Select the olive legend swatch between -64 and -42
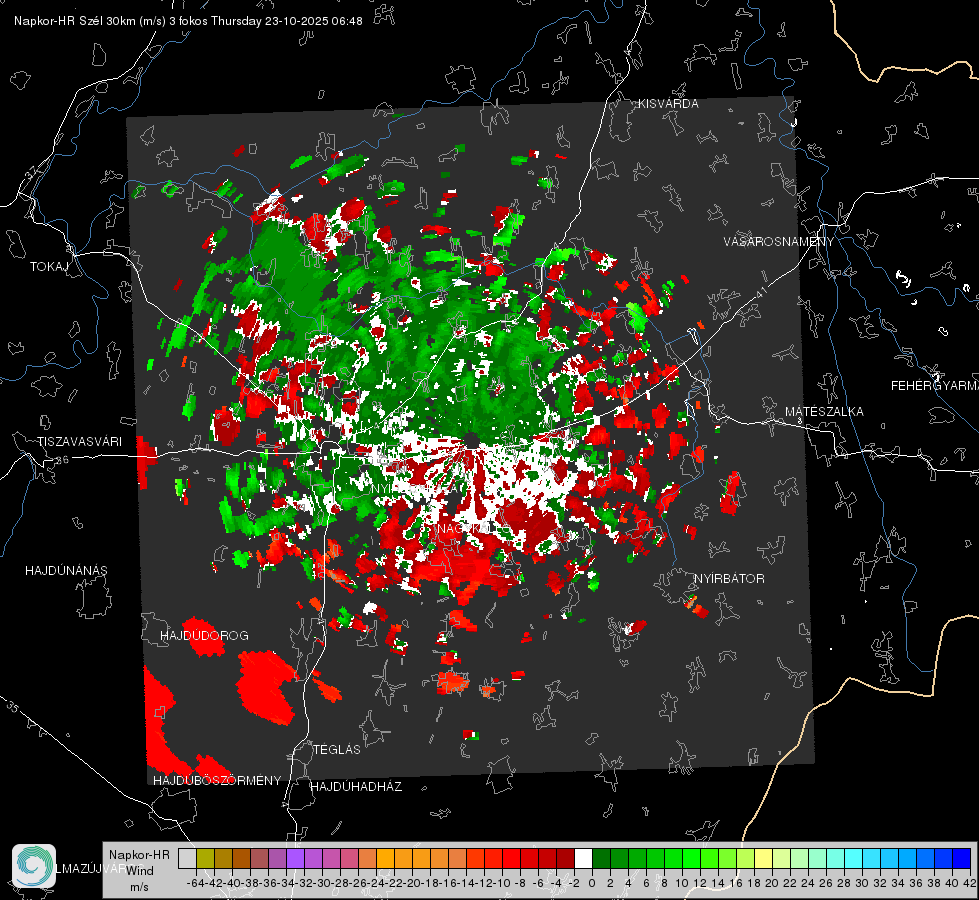979x900 pixels. point(205,859)
